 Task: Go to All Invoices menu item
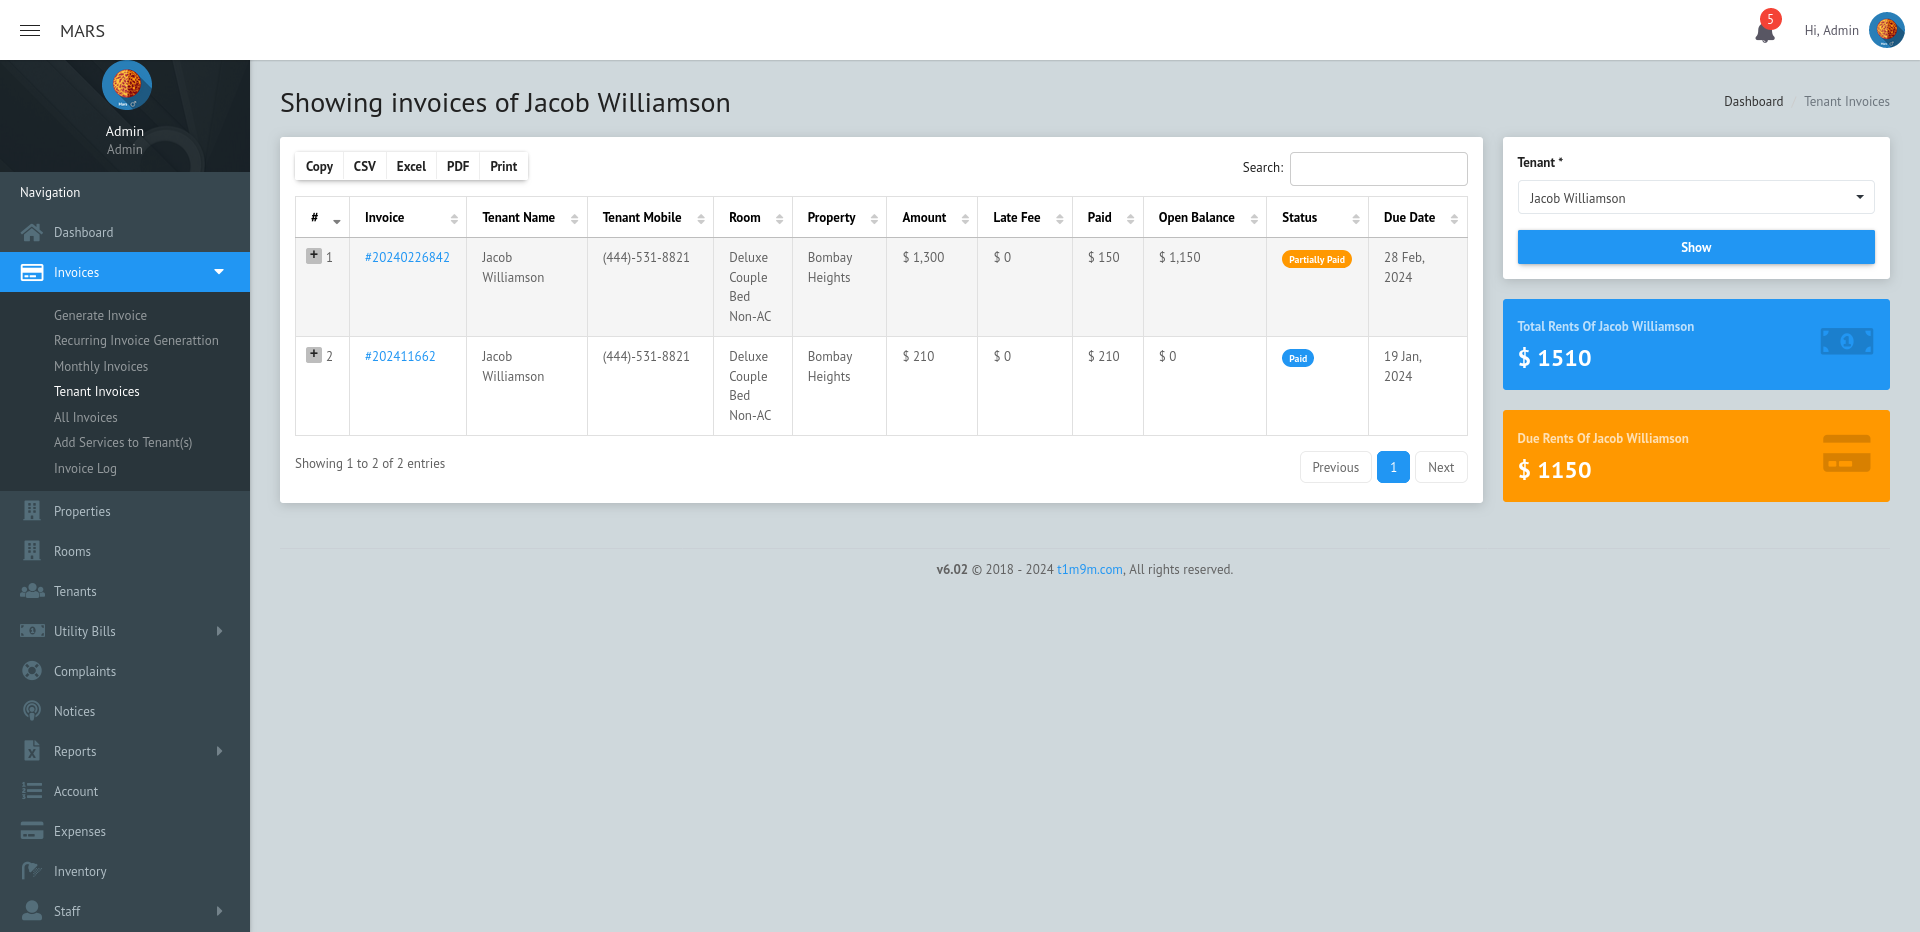point(86,417)
